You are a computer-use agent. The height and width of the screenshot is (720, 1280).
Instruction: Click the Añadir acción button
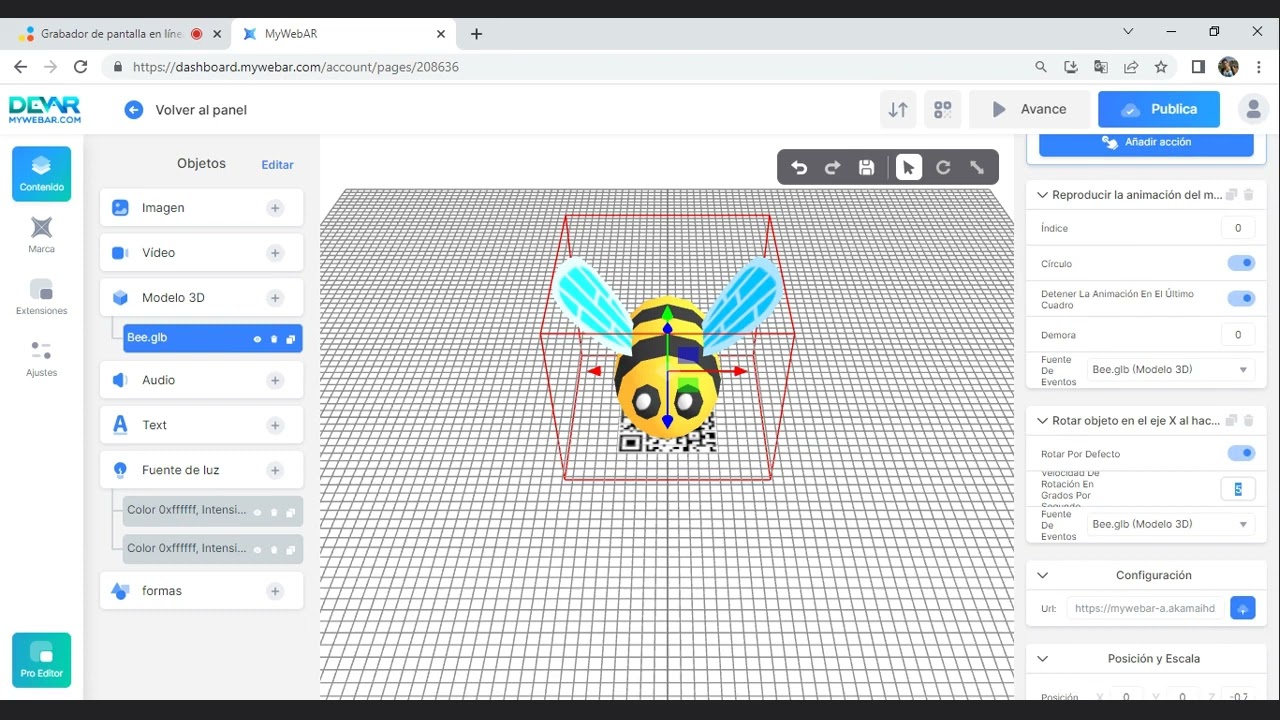coord(1146,143)
